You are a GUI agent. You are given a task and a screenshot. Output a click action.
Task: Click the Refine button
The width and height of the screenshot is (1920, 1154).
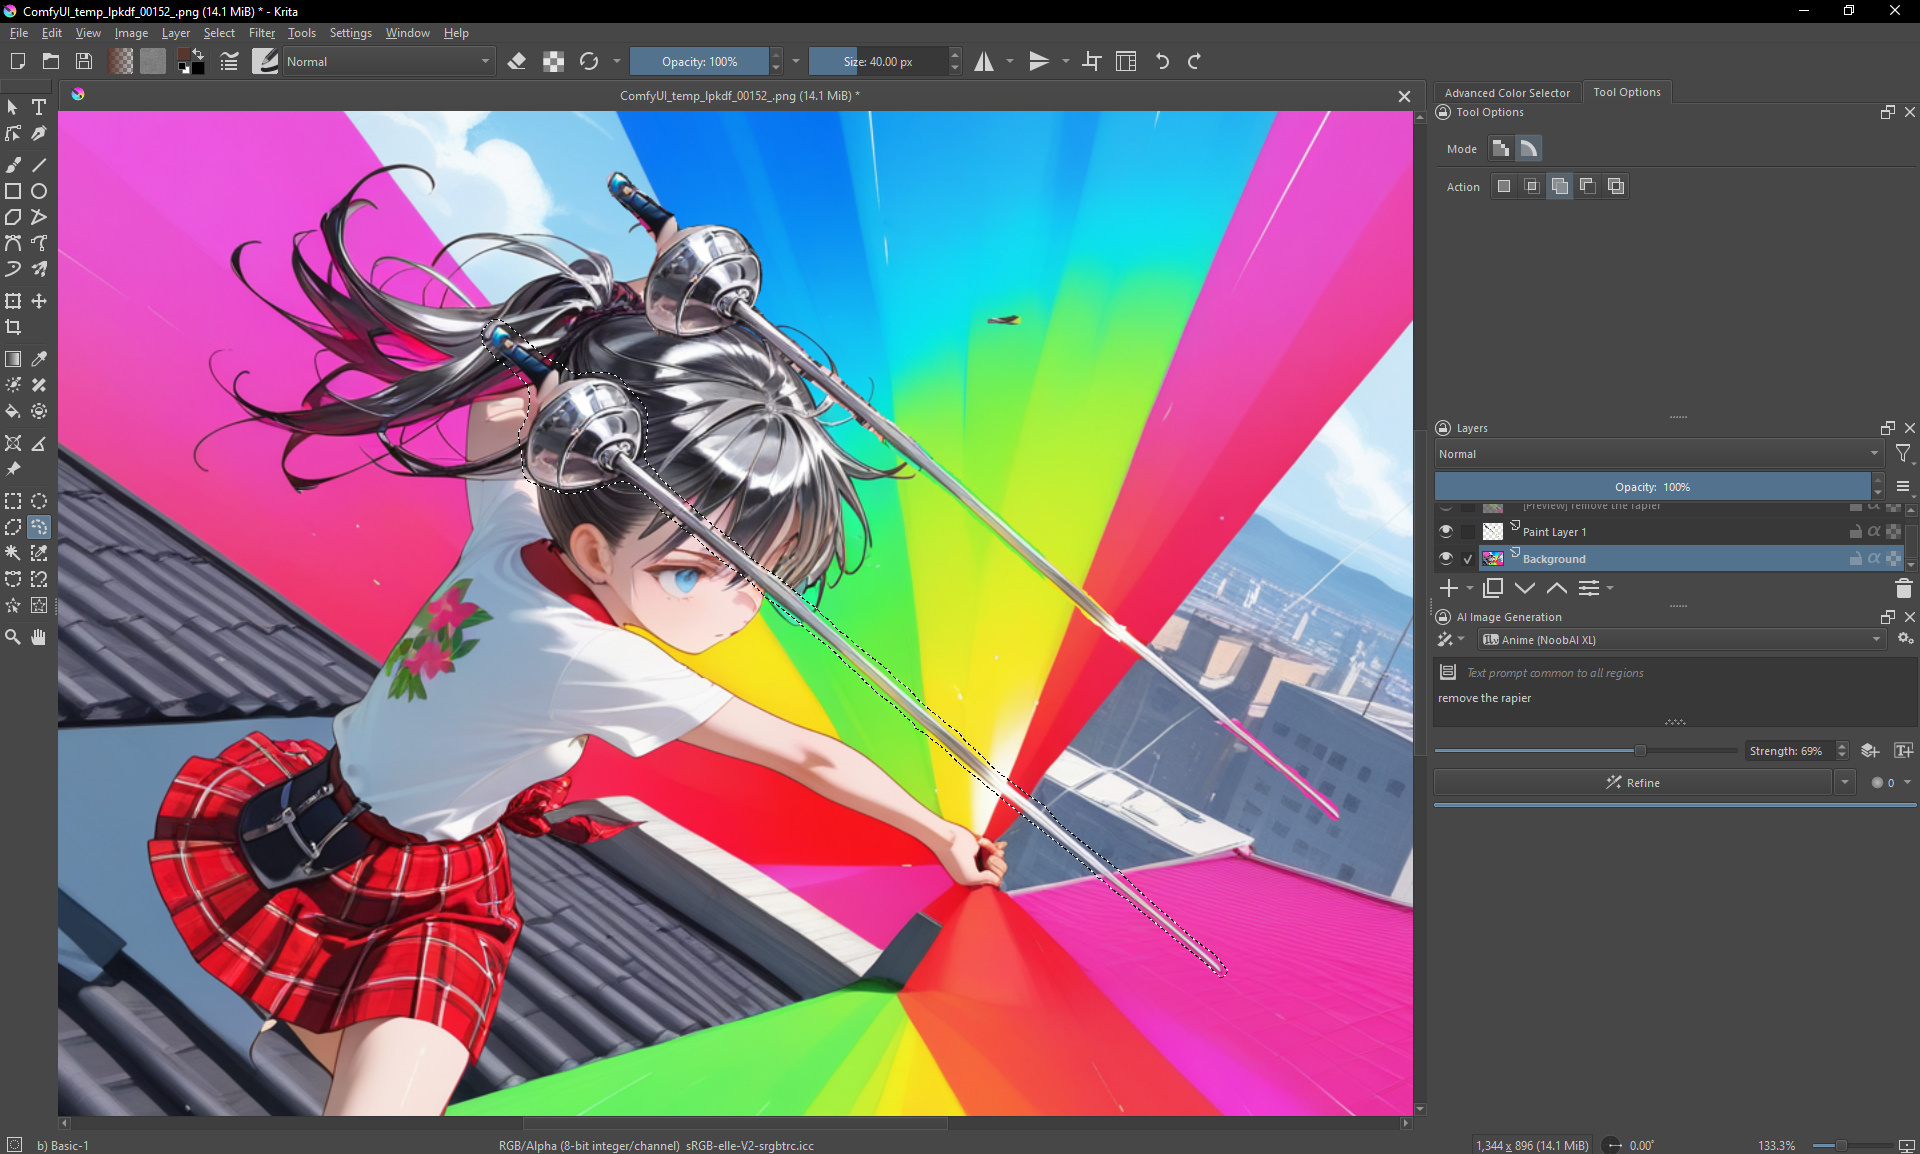pyautogui.click(x=1633, y=783)
